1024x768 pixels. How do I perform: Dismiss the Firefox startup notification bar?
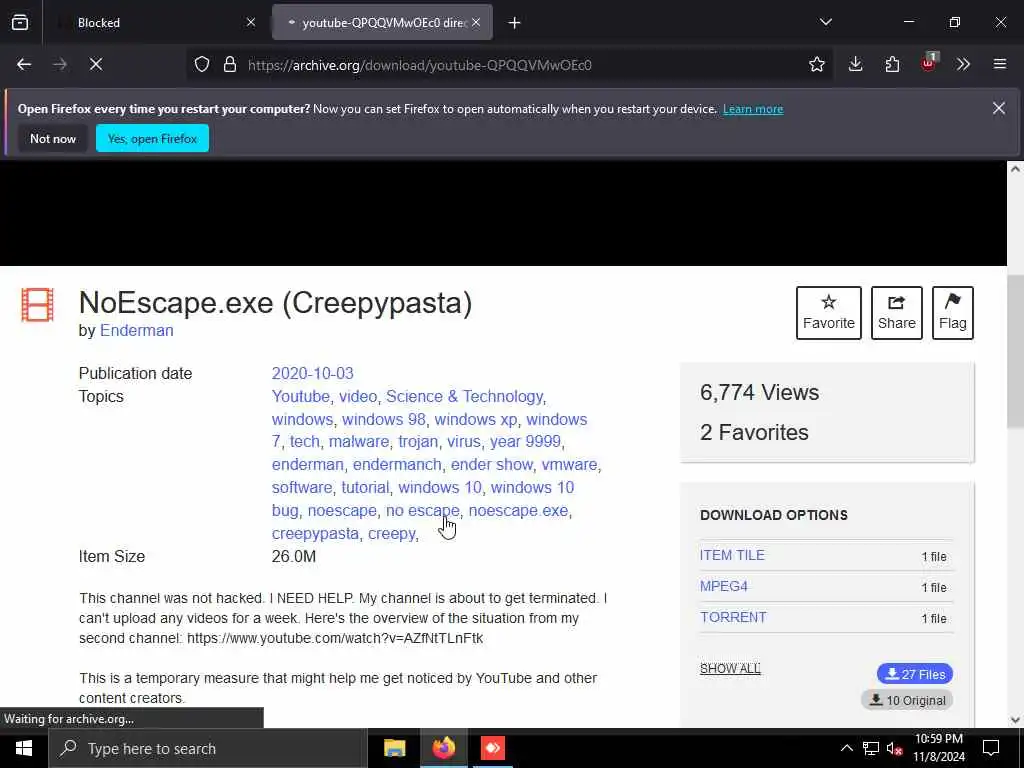click(999, 108)
